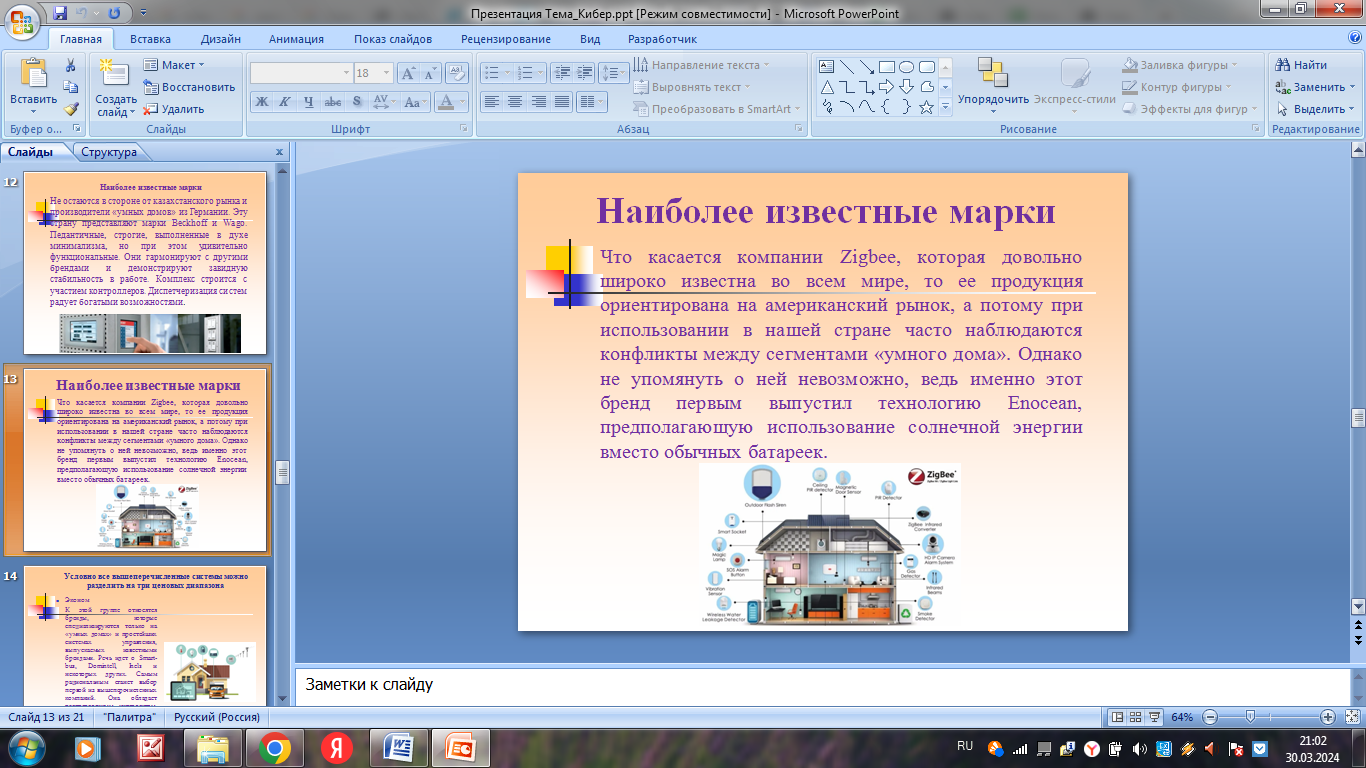Select the right block arrow shape

(887, 87)
